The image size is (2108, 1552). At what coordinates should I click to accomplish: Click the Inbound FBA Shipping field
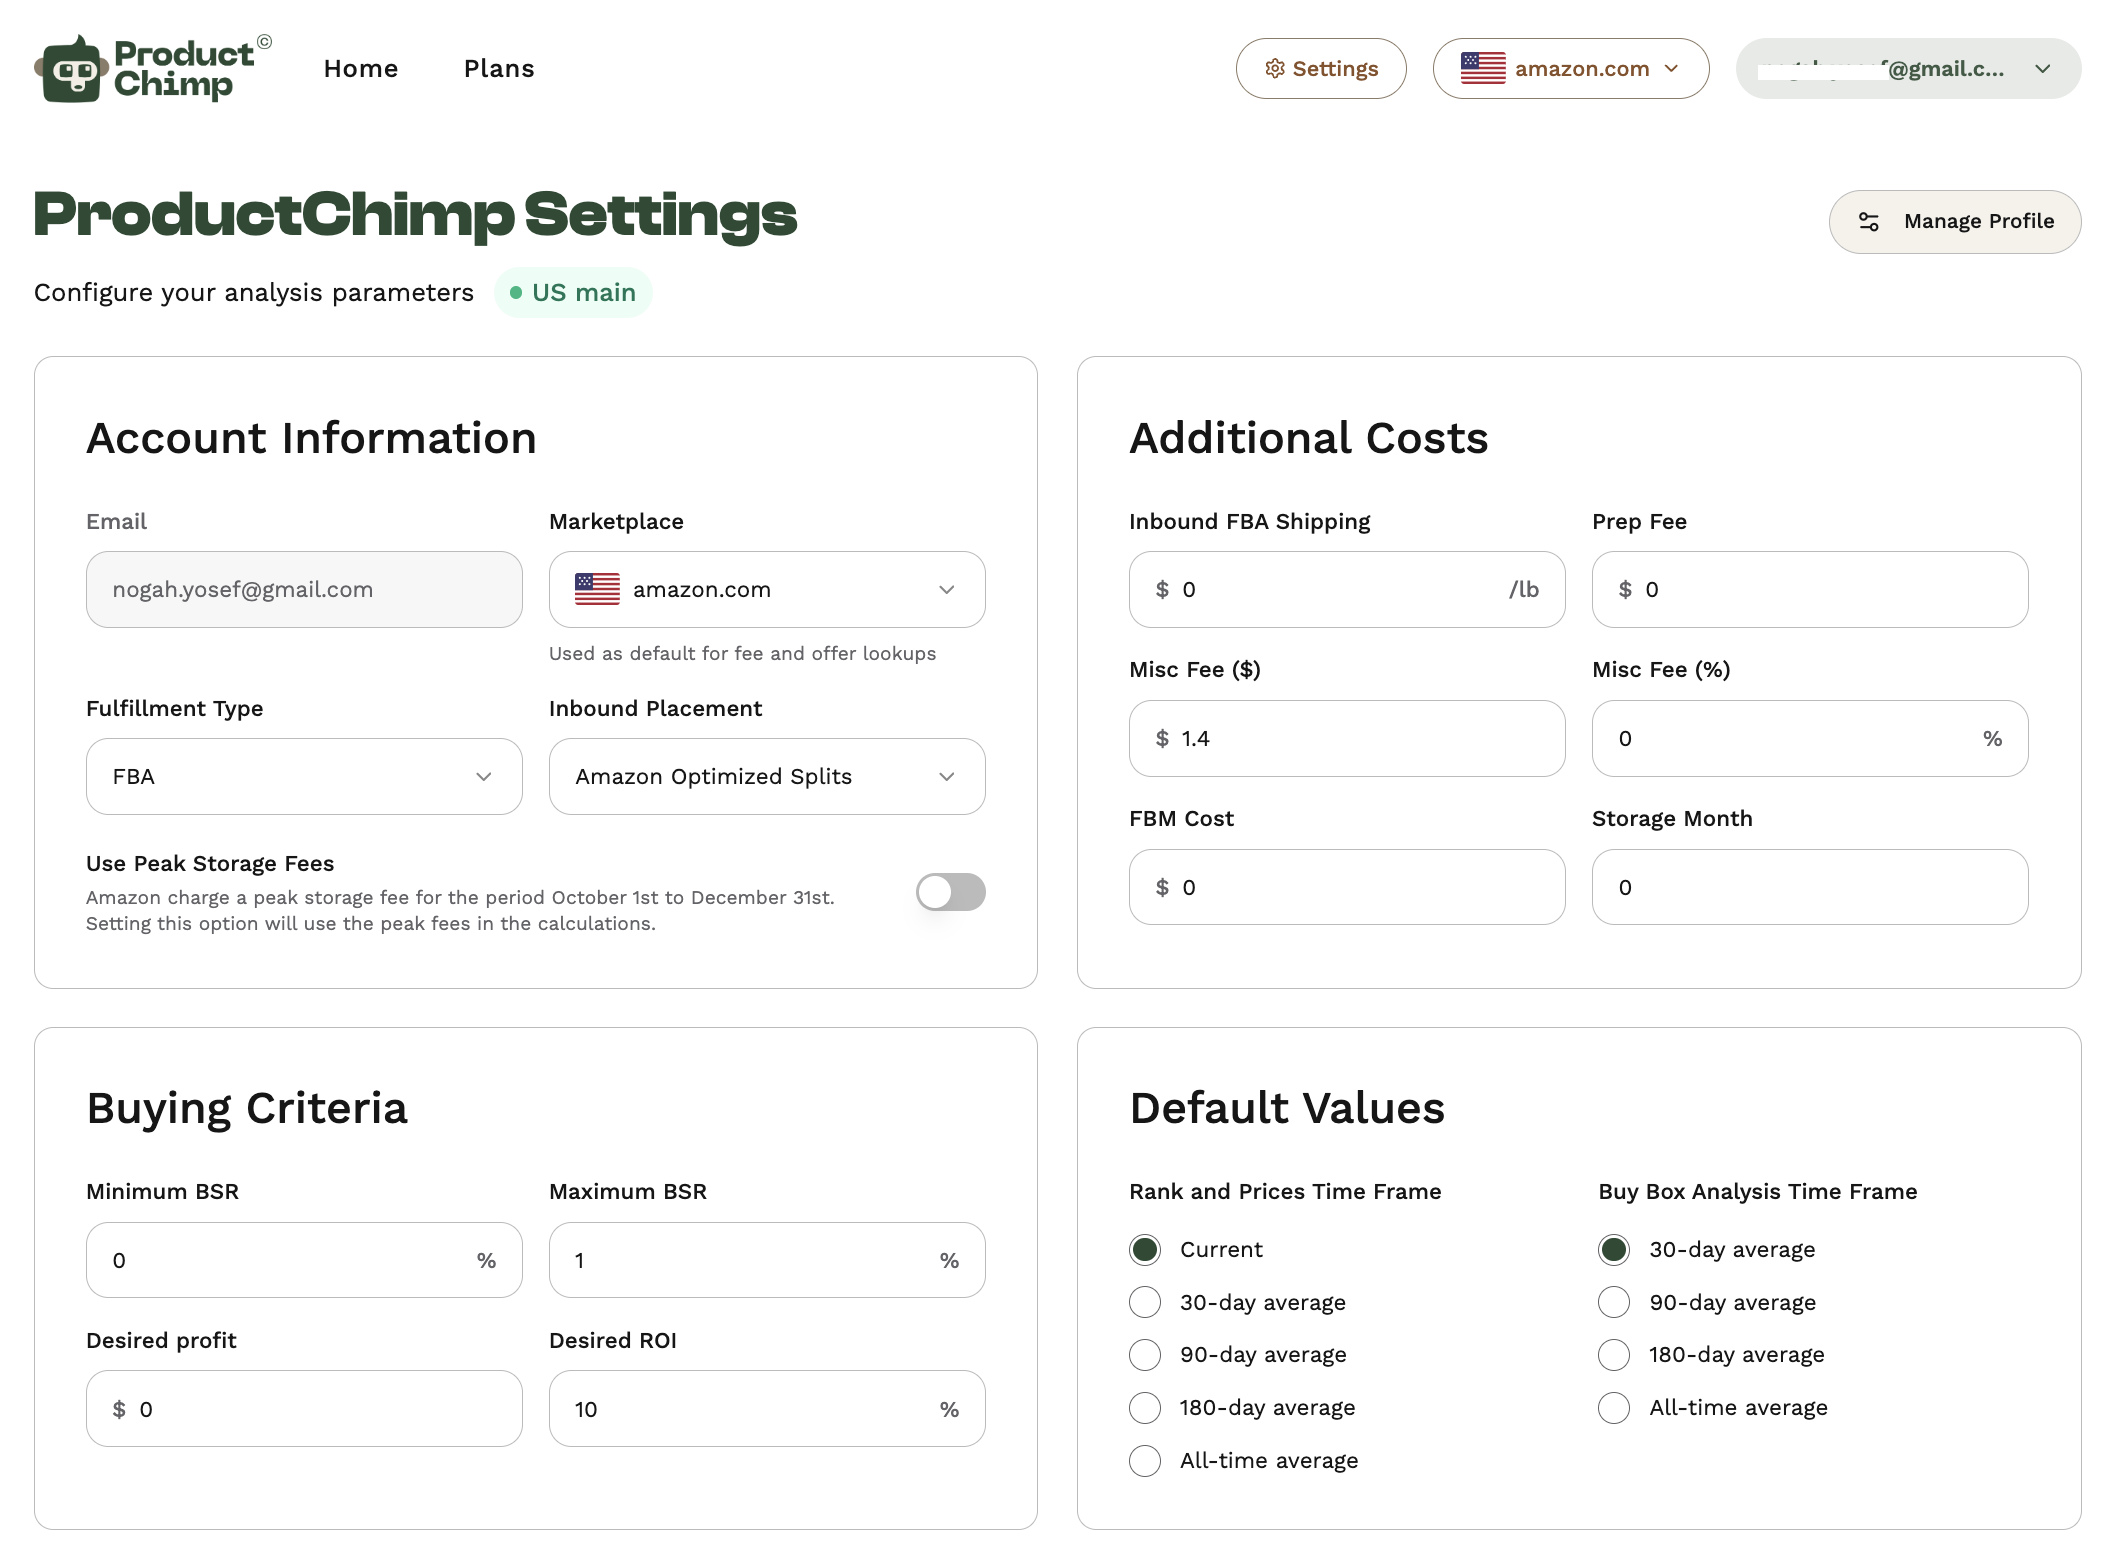(x=1347, y=590)
